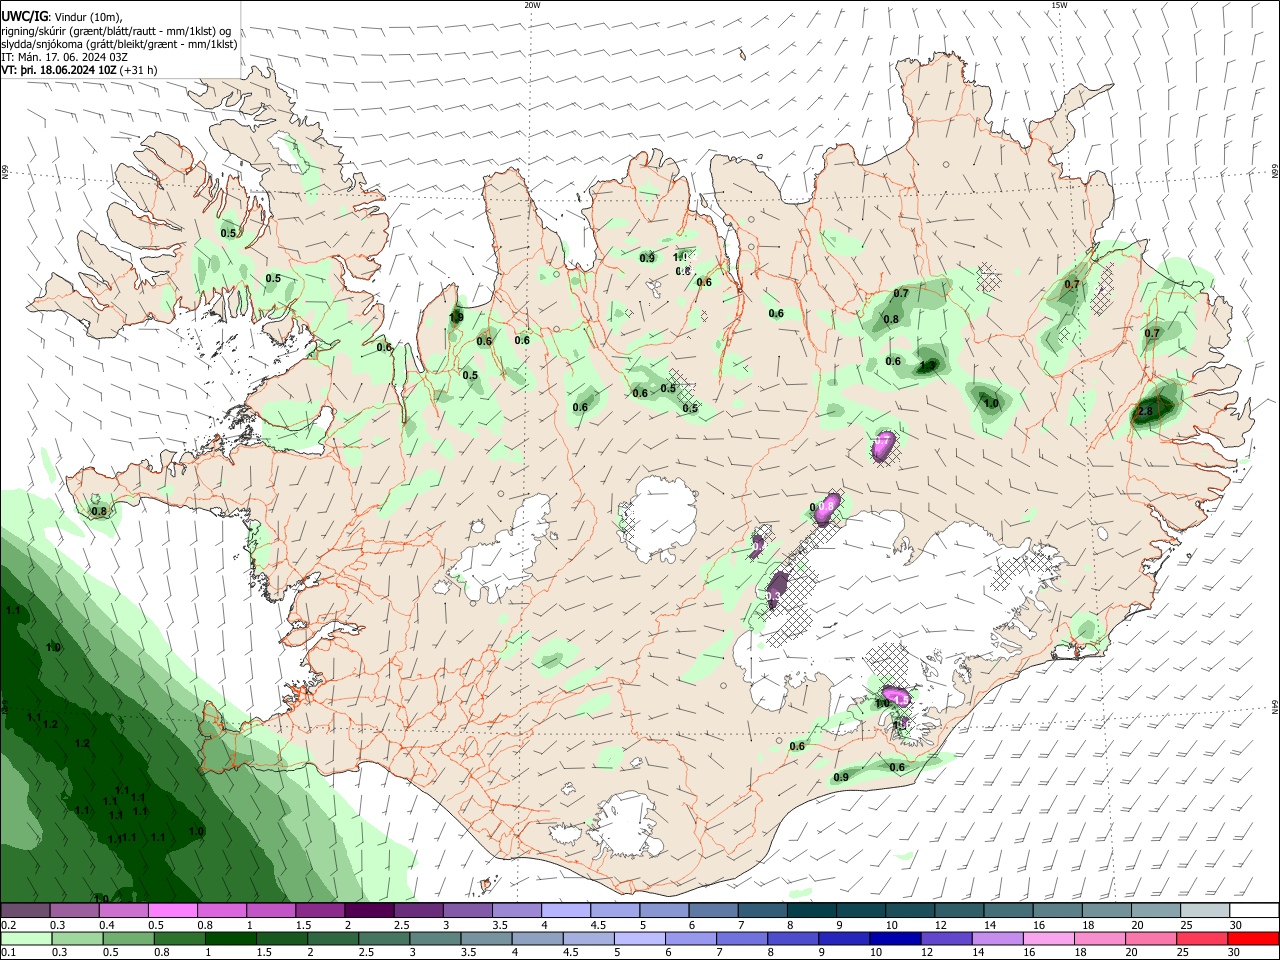Click lower legend swatch between 4 and 4.5

coord(538,939)
